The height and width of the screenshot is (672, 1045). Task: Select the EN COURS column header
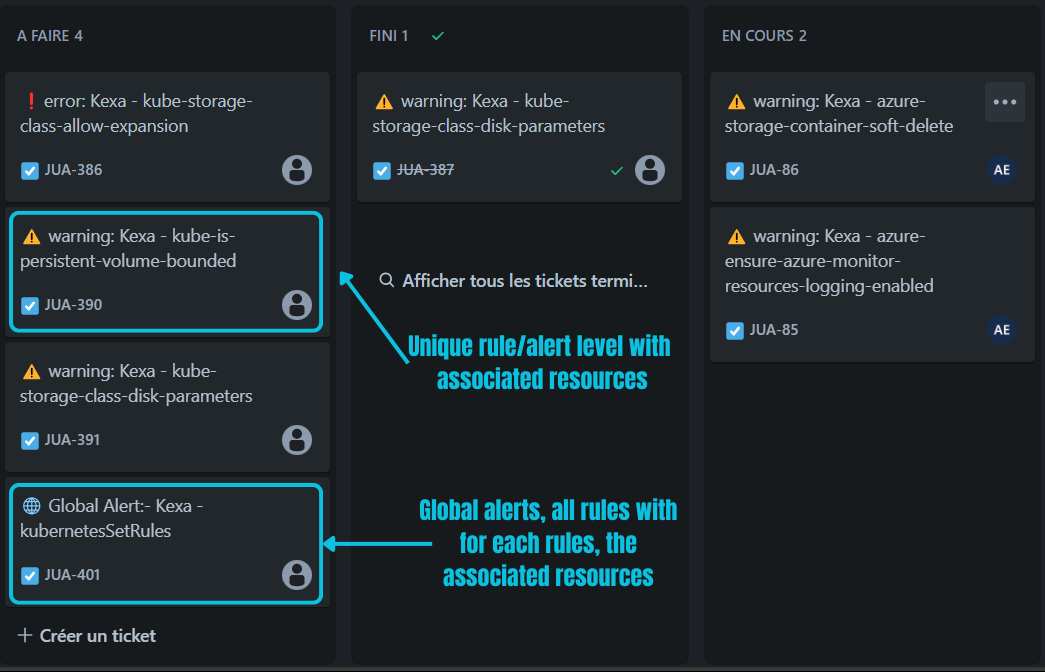(764, 36)
